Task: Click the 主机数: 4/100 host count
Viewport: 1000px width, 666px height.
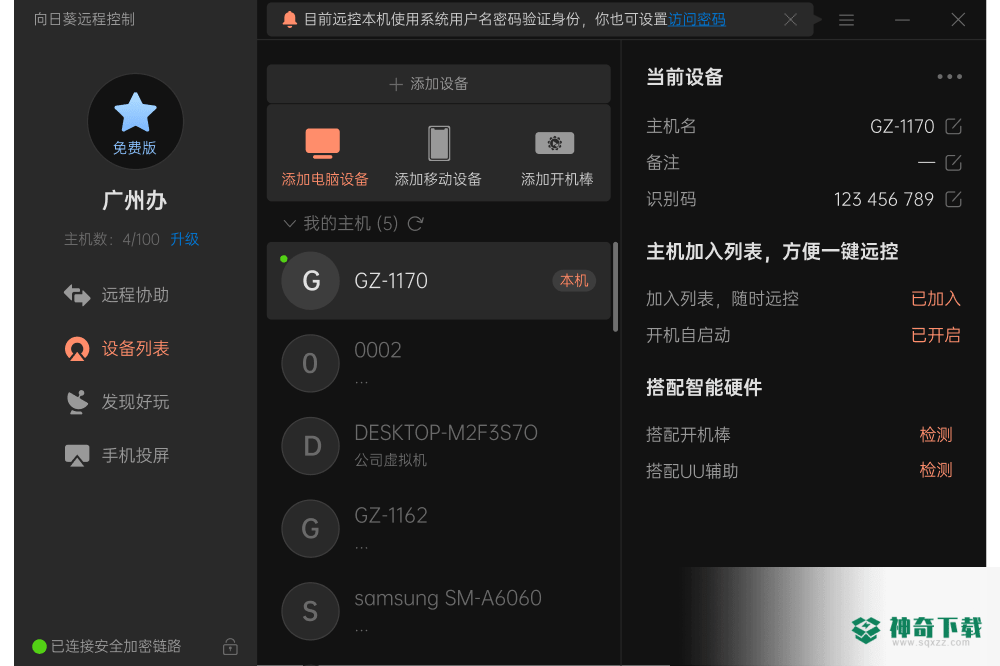Action: [112, 239]
